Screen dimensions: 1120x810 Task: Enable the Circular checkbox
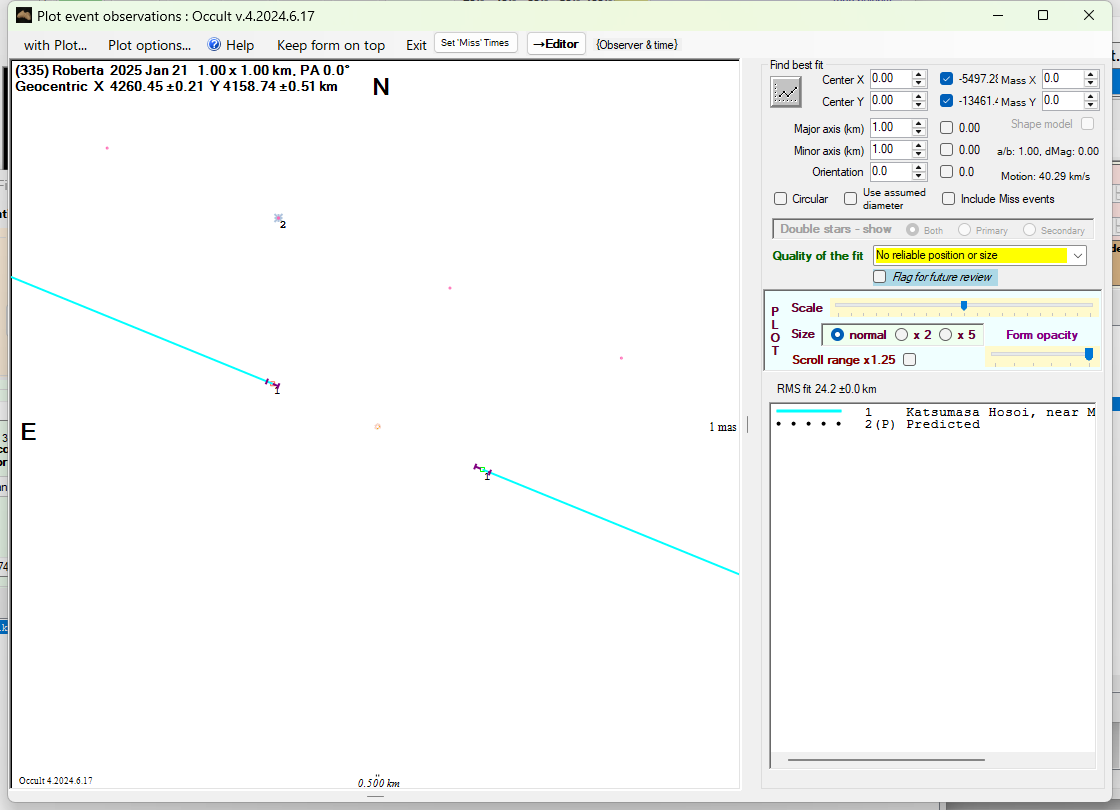[x=782, y=199]
